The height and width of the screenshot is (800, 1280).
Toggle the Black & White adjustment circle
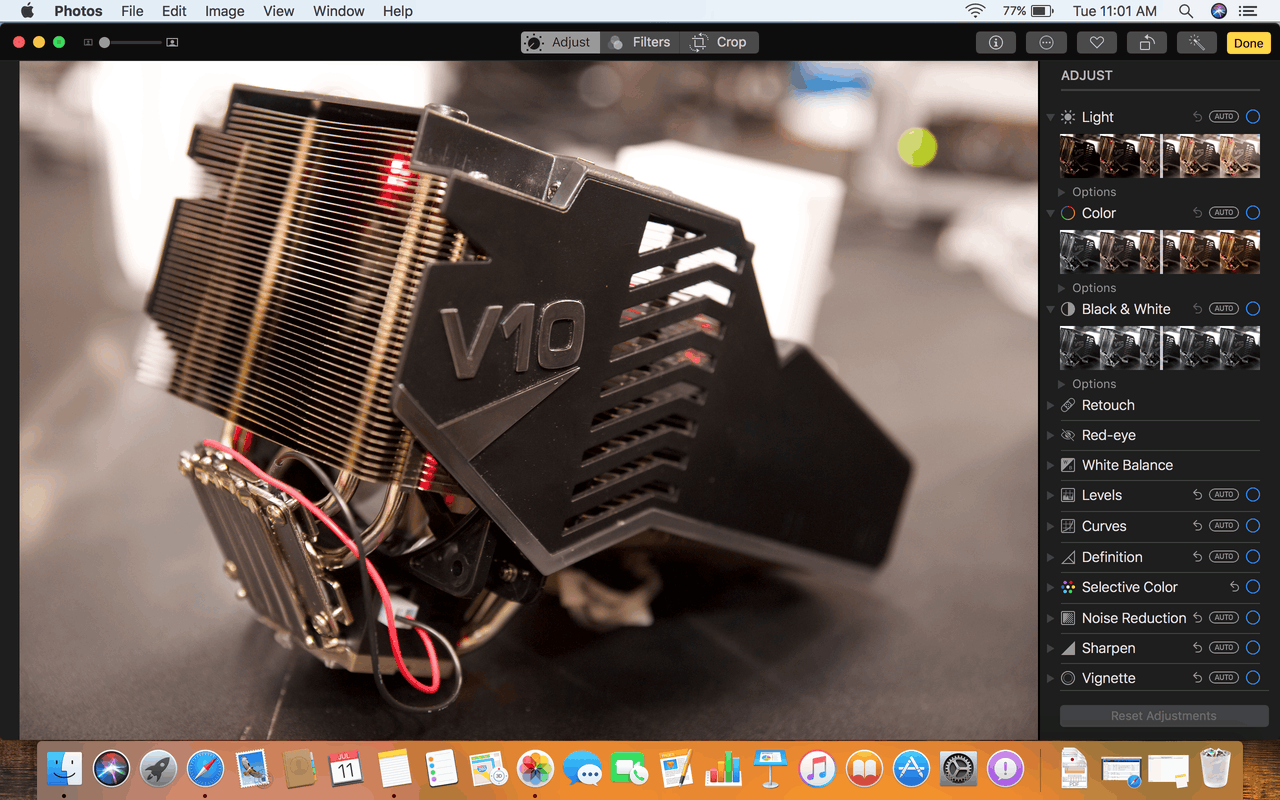[1253, 309]
